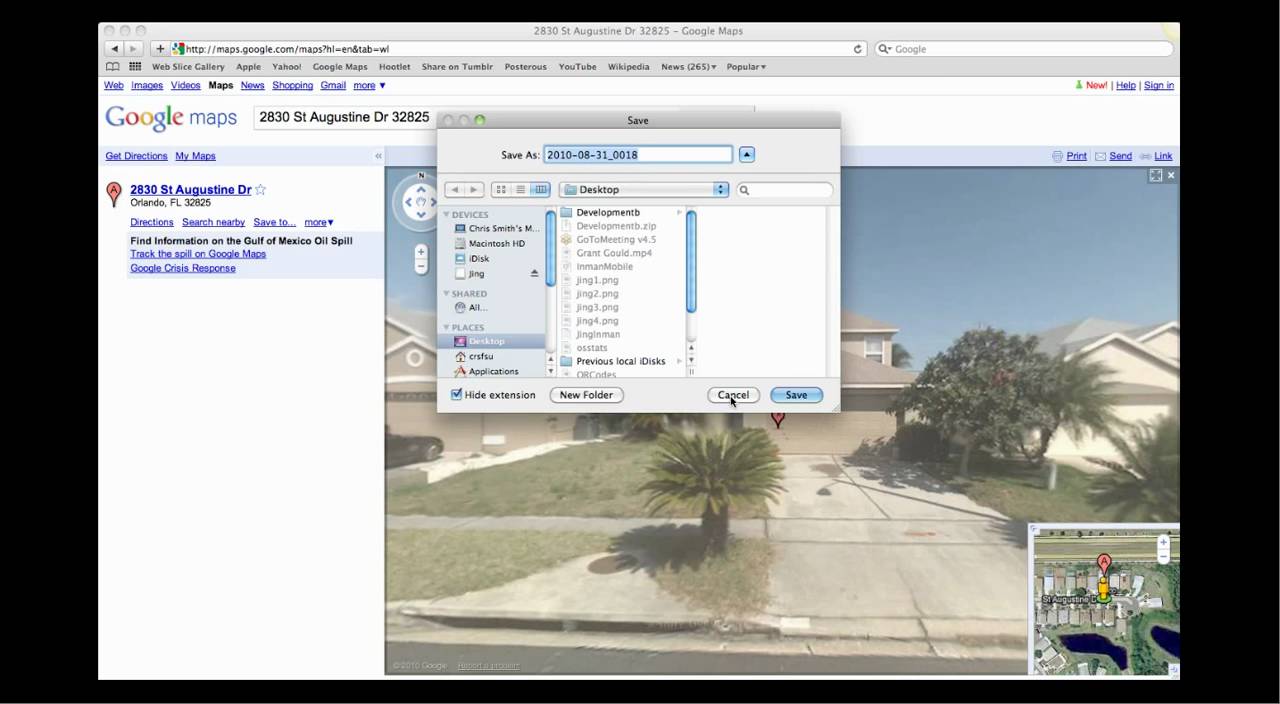
Task: Click the New Folder button
Action: tap(586, 395)
